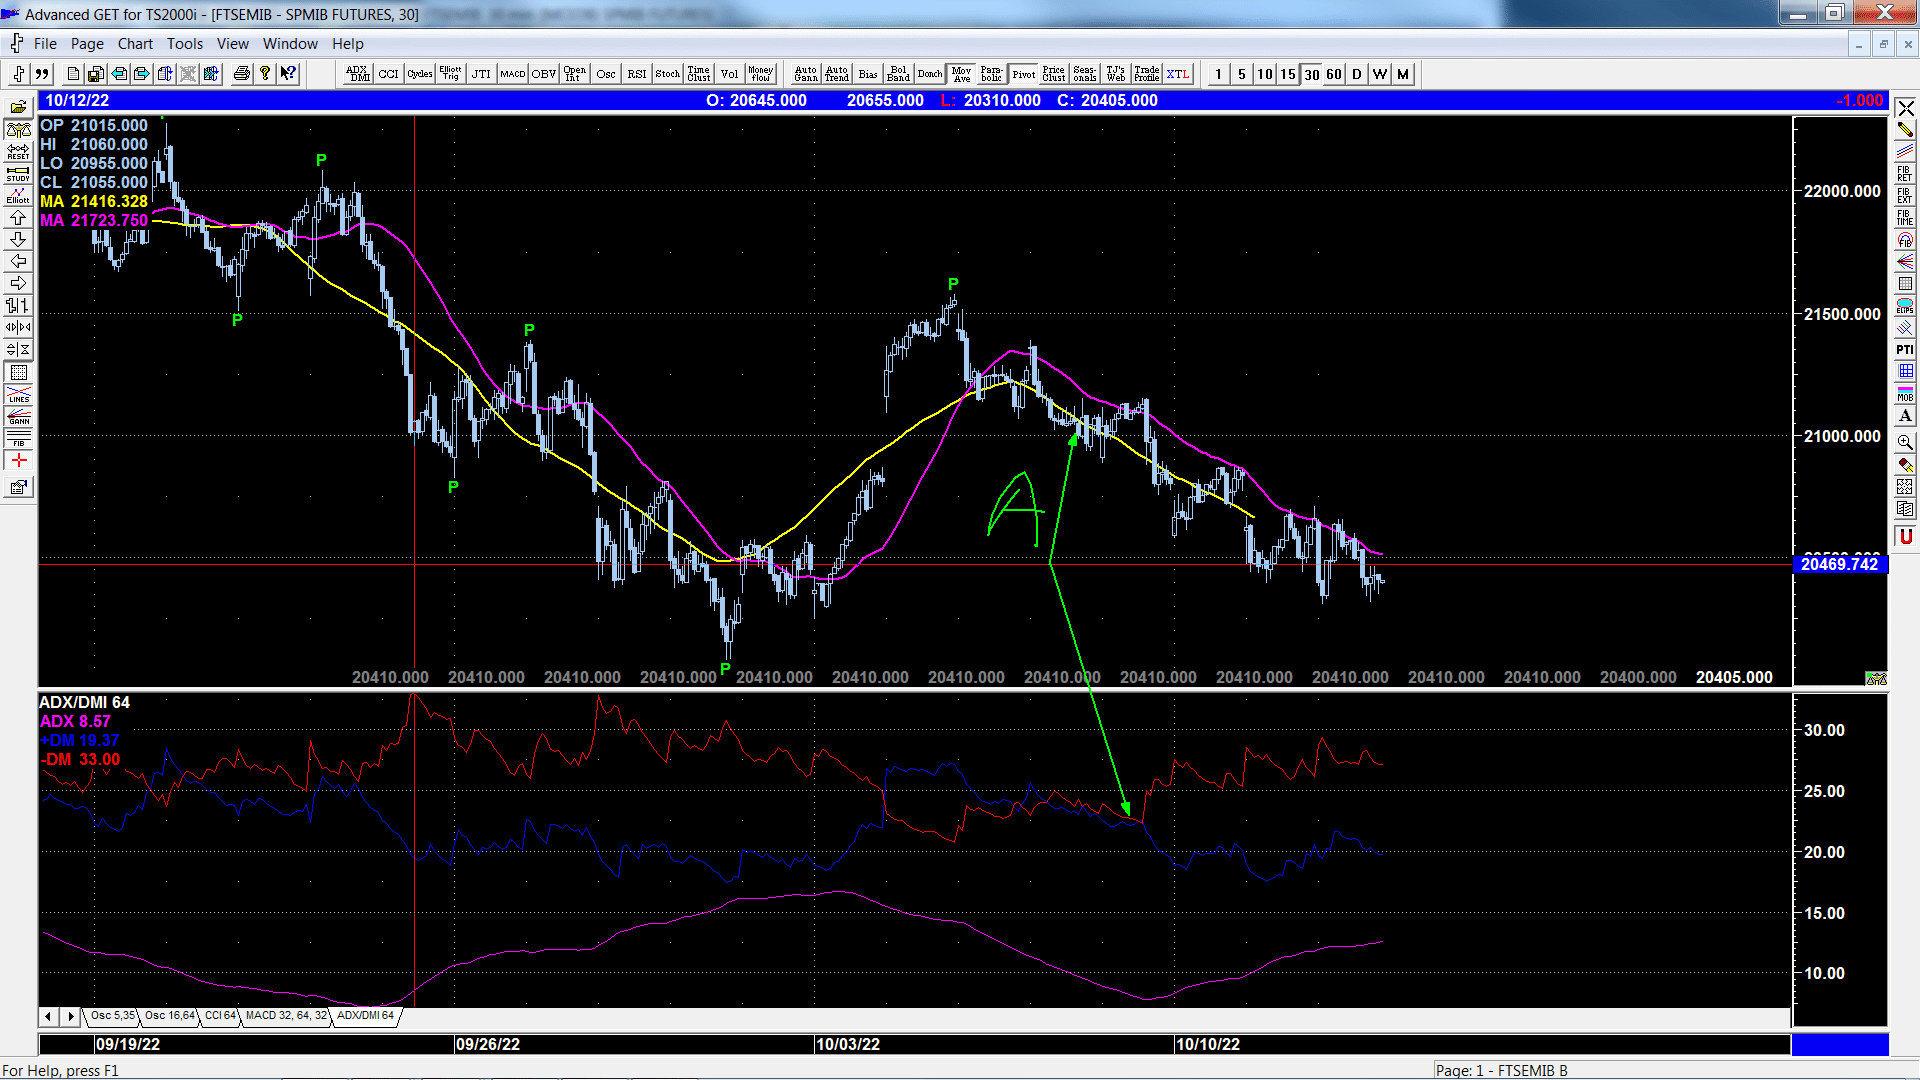This screenshot has width=1920, height=1080.
Task: Click the print chart icon
Action: point(241,74)
